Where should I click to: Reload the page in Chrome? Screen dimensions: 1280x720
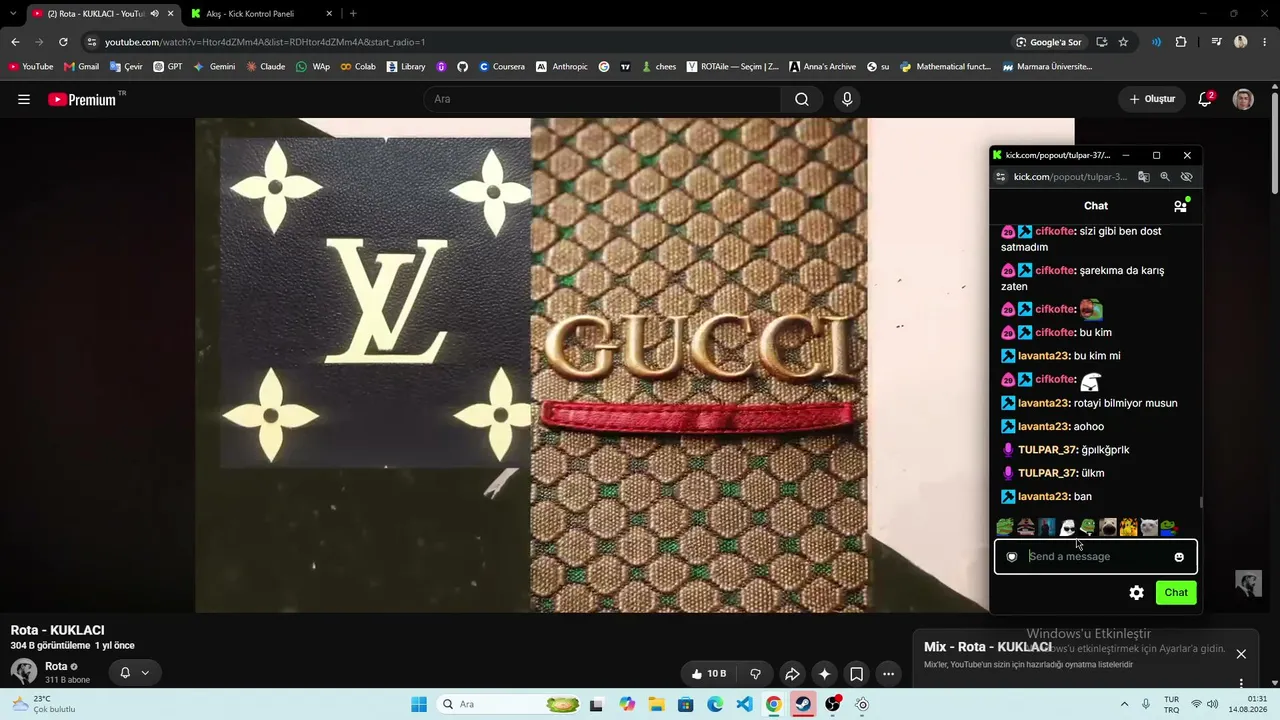[63, 42]
